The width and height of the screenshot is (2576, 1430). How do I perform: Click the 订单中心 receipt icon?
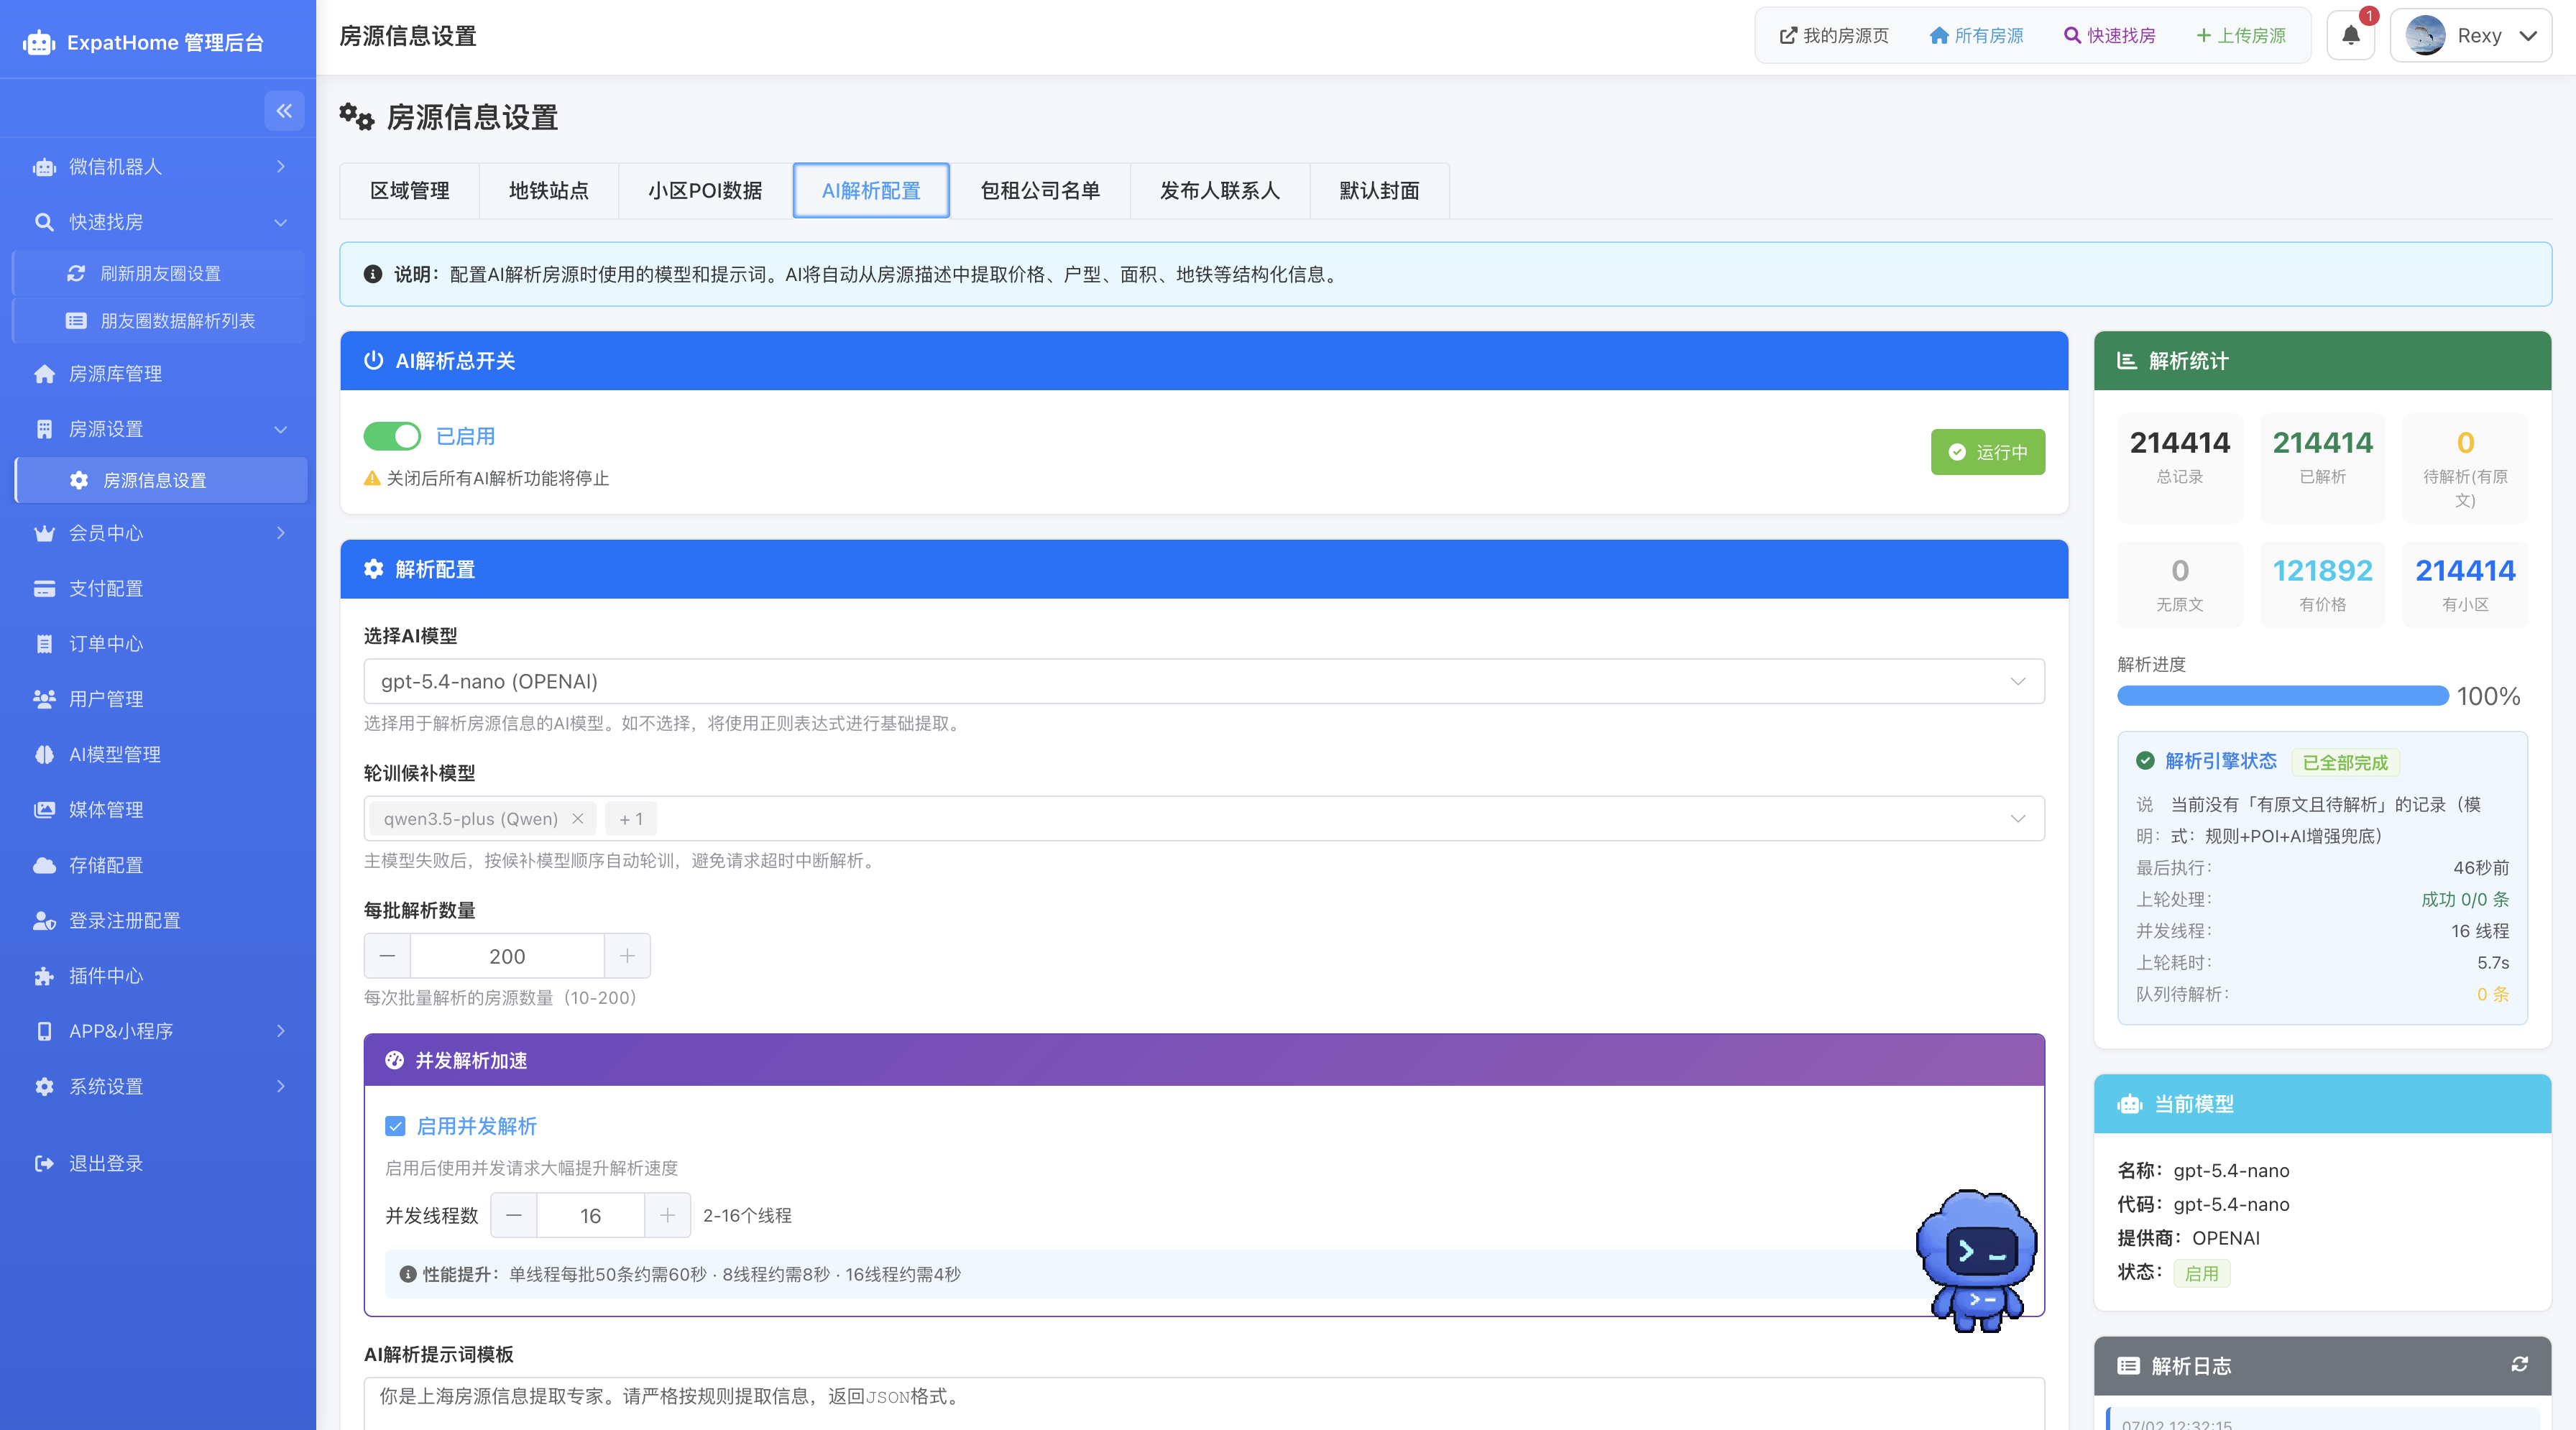pyautogui.click(x=44, y=643)
